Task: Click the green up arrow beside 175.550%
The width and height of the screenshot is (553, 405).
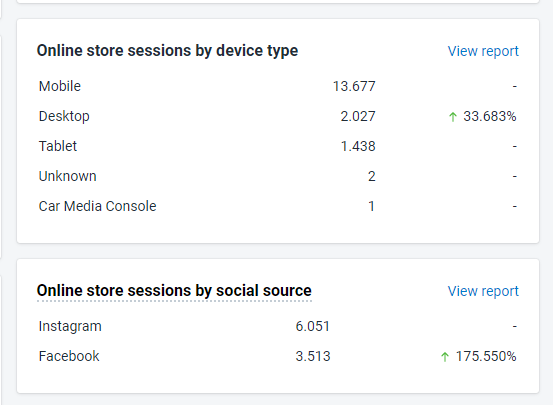Action: [445, 357]
